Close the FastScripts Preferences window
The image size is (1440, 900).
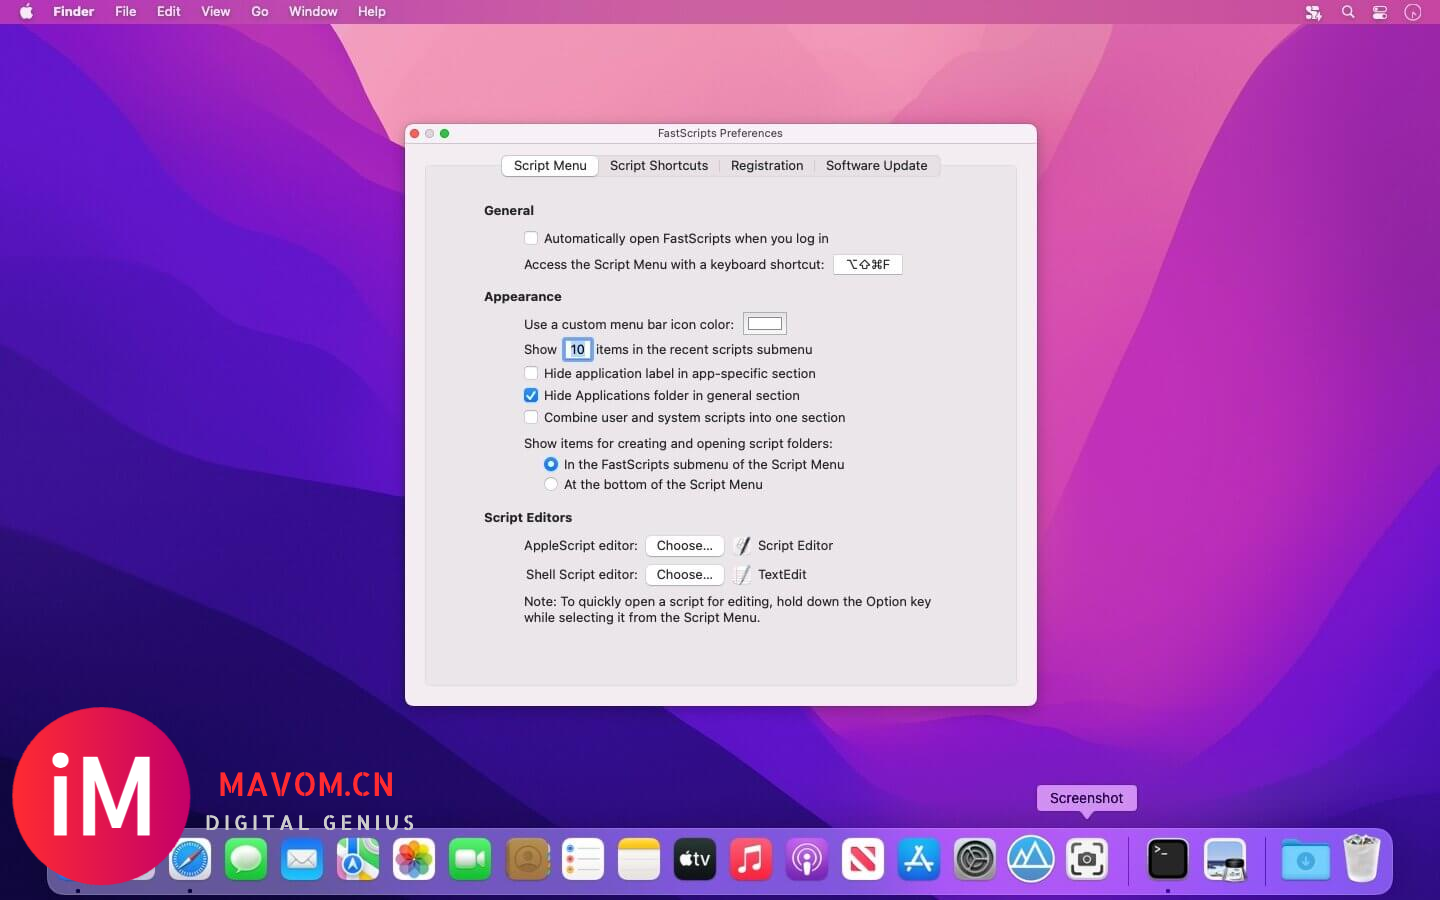(x=415, y=133)
